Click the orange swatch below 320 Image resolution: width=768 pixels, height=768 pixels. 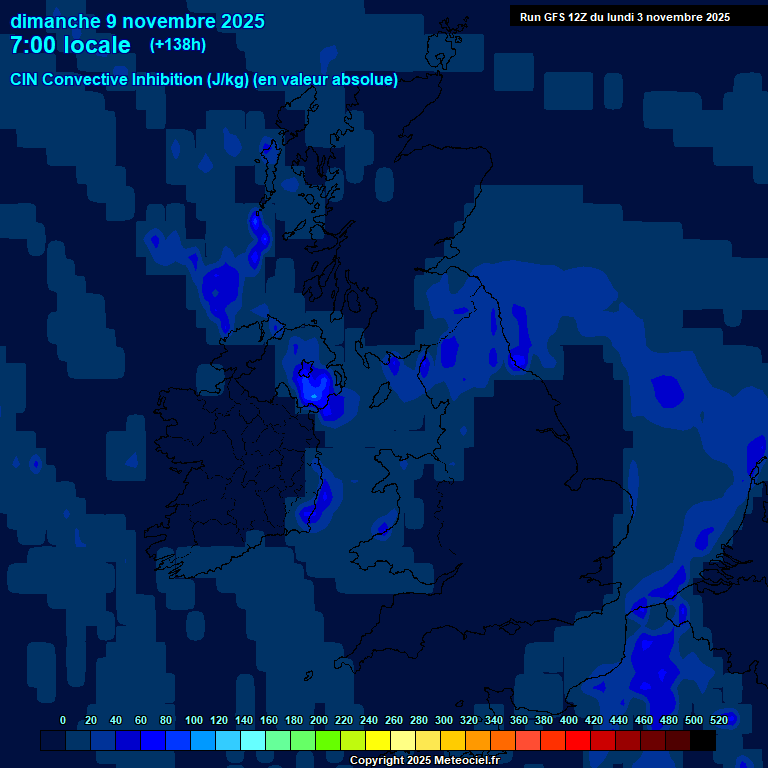[x=478, y=741]
